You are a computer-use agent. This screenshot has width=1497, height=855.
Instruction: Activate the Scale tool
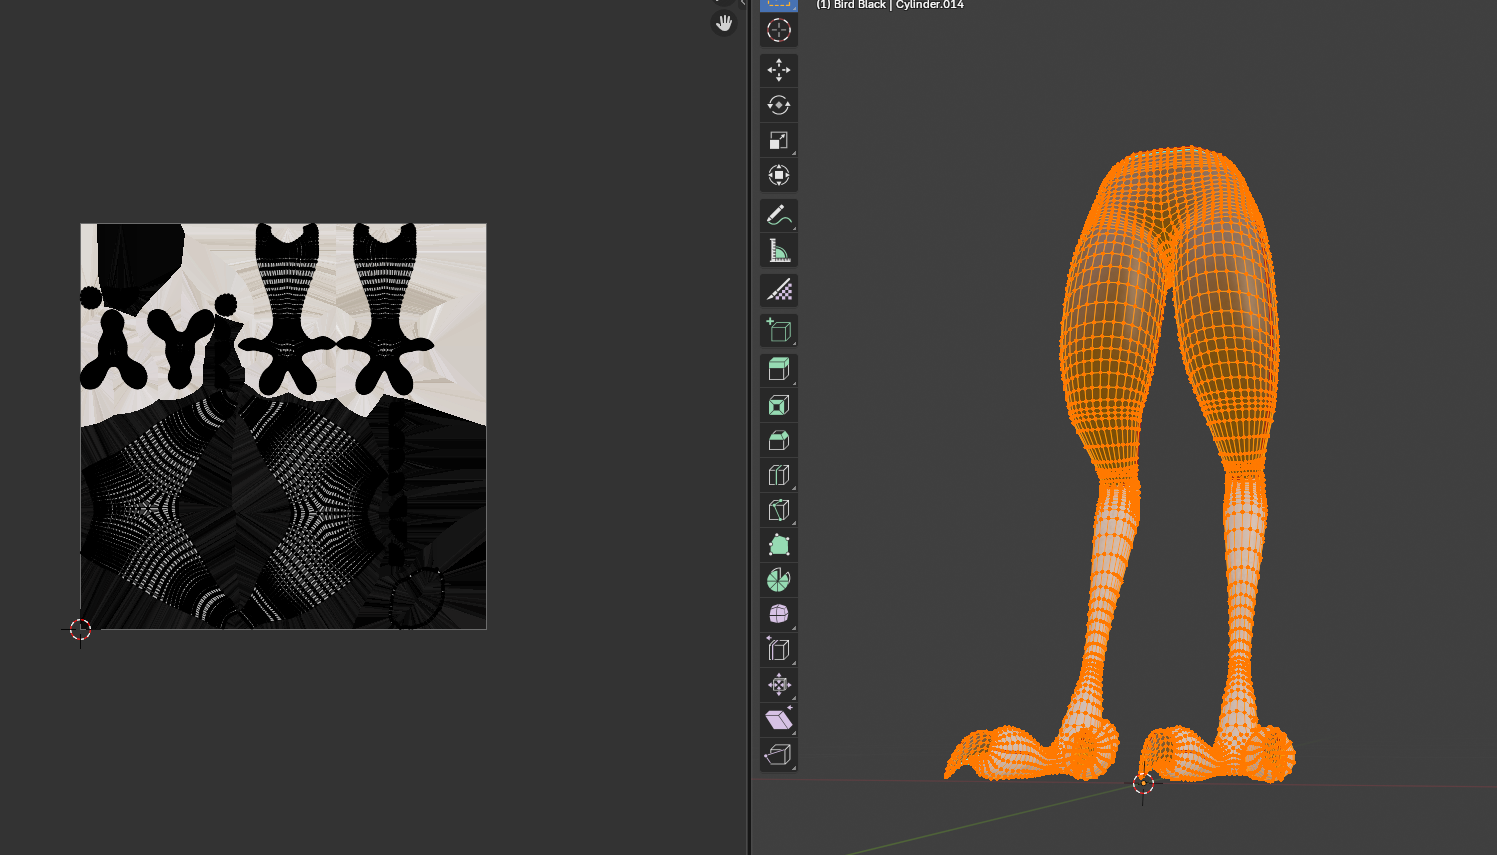pyautogui.click(x=779, y=140)
